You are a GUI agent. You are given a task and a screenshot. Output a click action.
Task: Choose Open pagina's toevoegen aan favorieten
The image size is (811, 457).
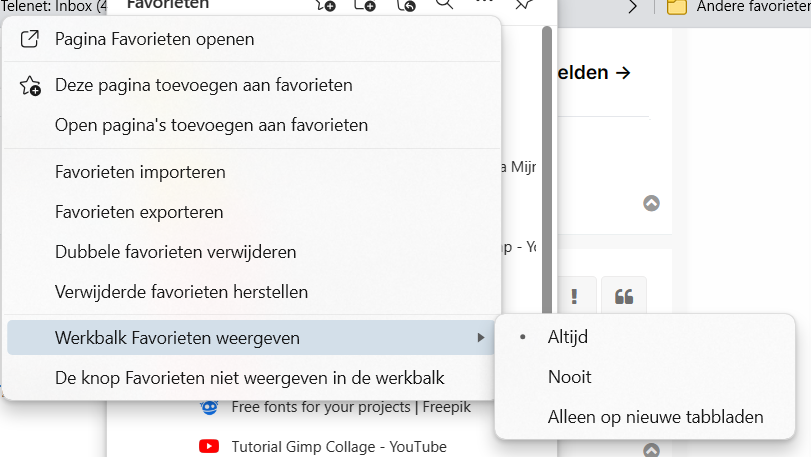tap(252, 125)
